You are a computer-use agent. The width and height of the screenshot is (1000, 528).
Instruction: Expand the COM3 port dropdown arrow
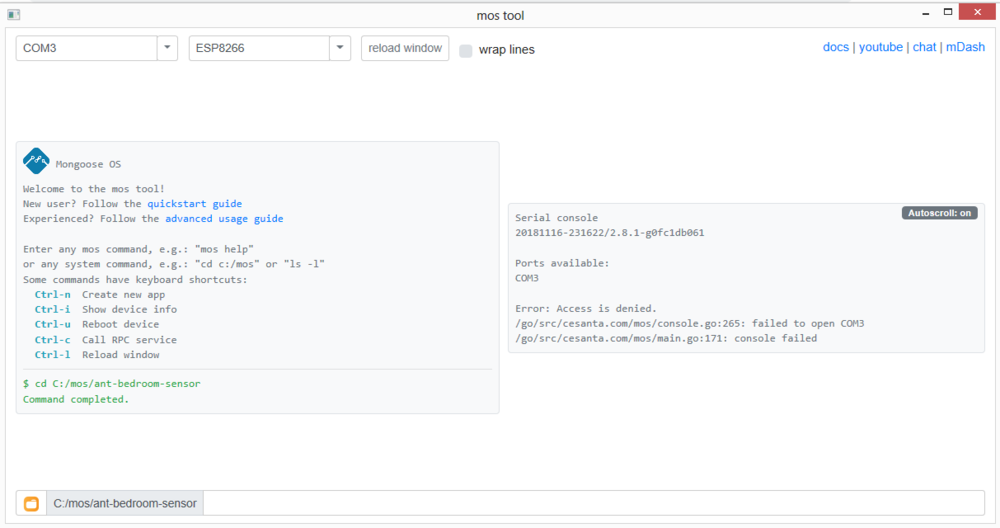167,48
